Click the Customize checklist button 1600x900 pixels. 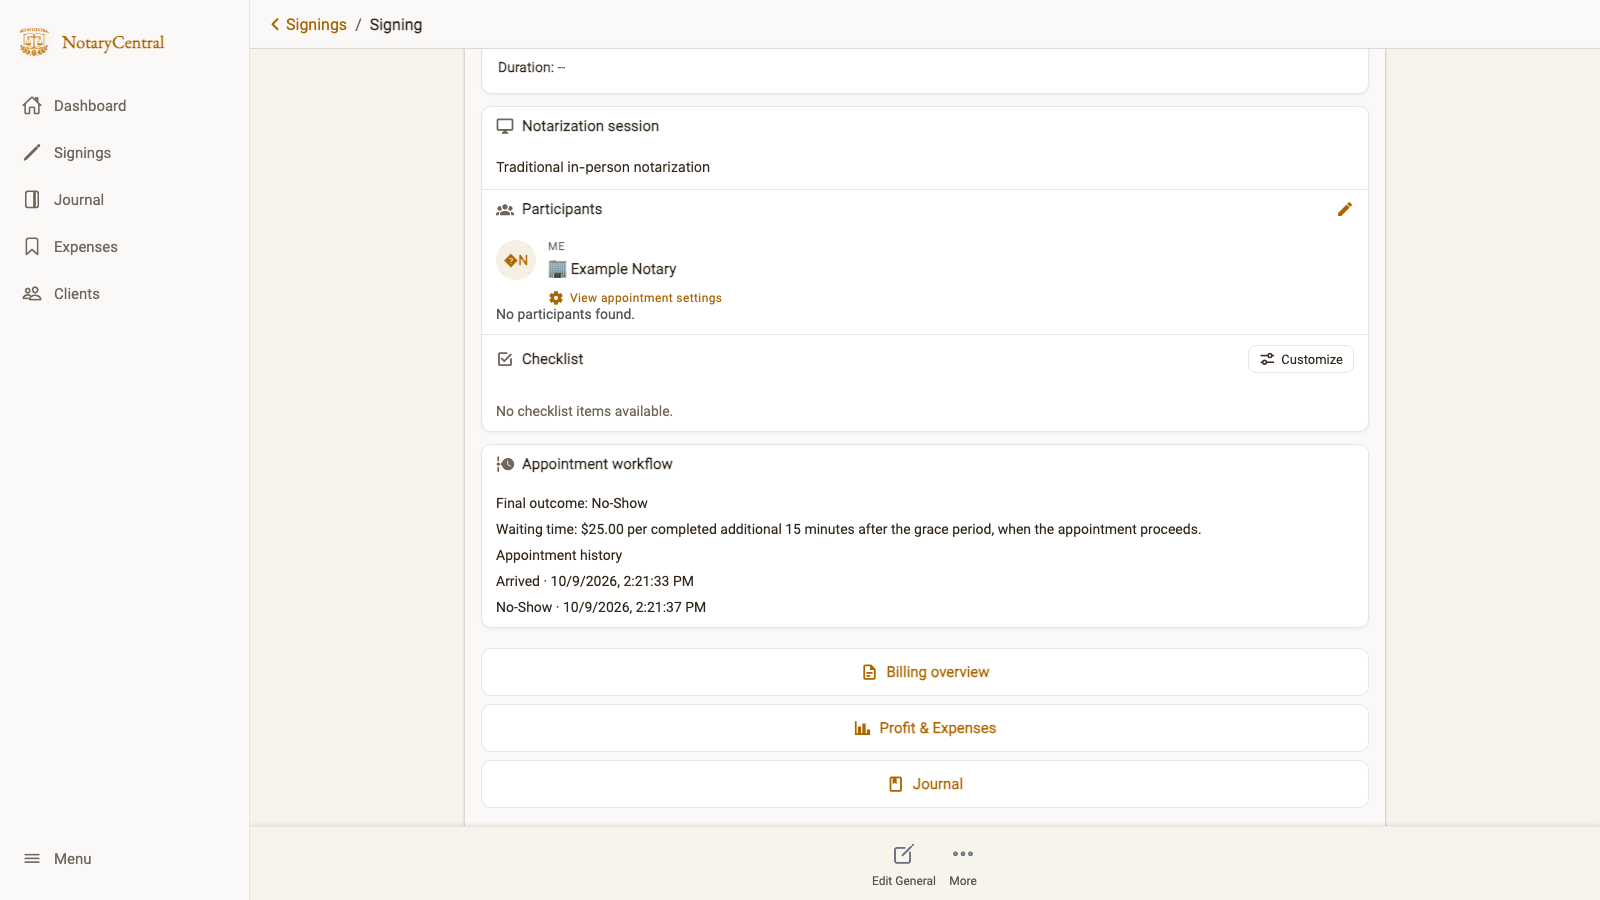1301,359
